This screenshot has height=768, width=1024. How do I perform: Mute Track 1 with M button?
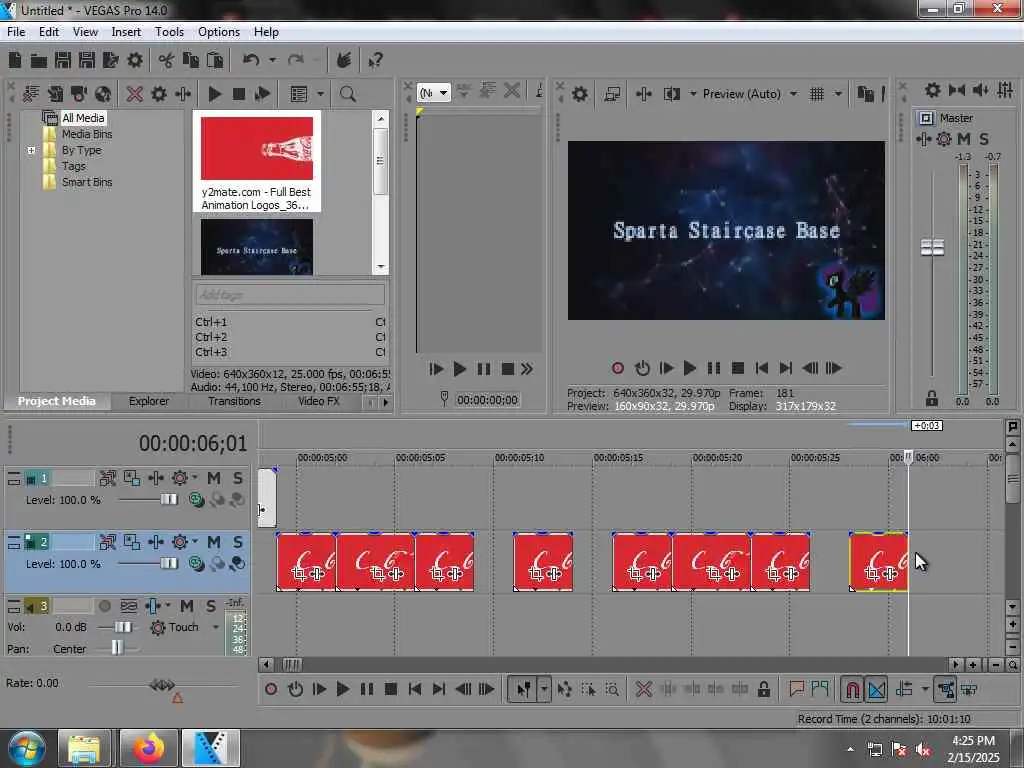tap(214, 478)
